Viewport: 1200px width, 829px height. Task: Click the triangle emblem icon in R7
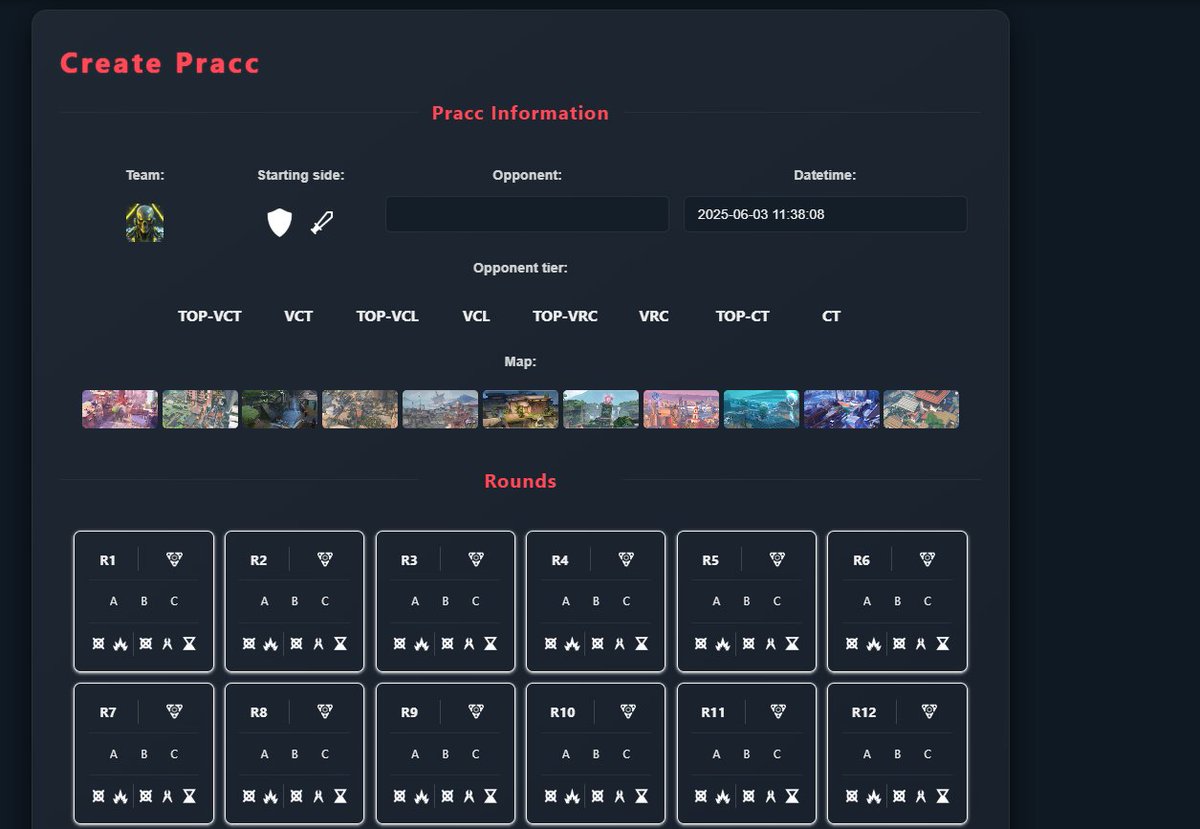(x=174, y=711)
